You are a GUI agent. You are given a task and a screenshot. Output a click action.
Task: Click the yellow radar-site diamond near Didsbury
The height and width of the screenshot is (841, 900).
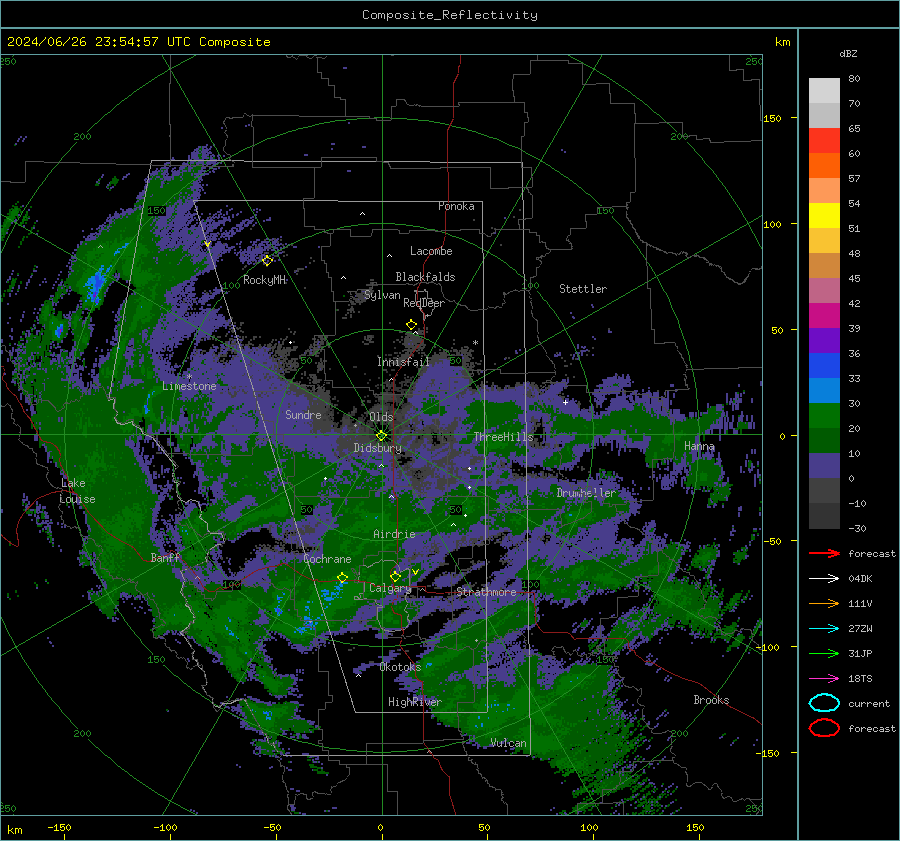[x=381, y=436]
